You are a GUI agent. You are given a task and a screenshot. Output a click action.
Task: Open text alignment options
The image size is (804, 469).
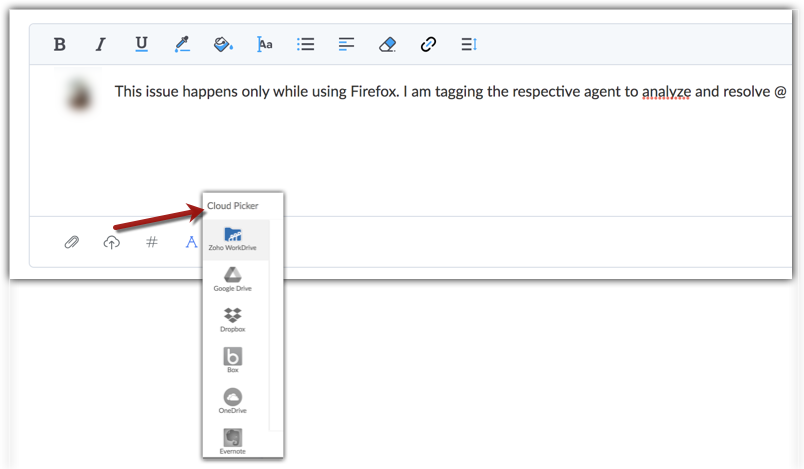click(x=346, y=44)
